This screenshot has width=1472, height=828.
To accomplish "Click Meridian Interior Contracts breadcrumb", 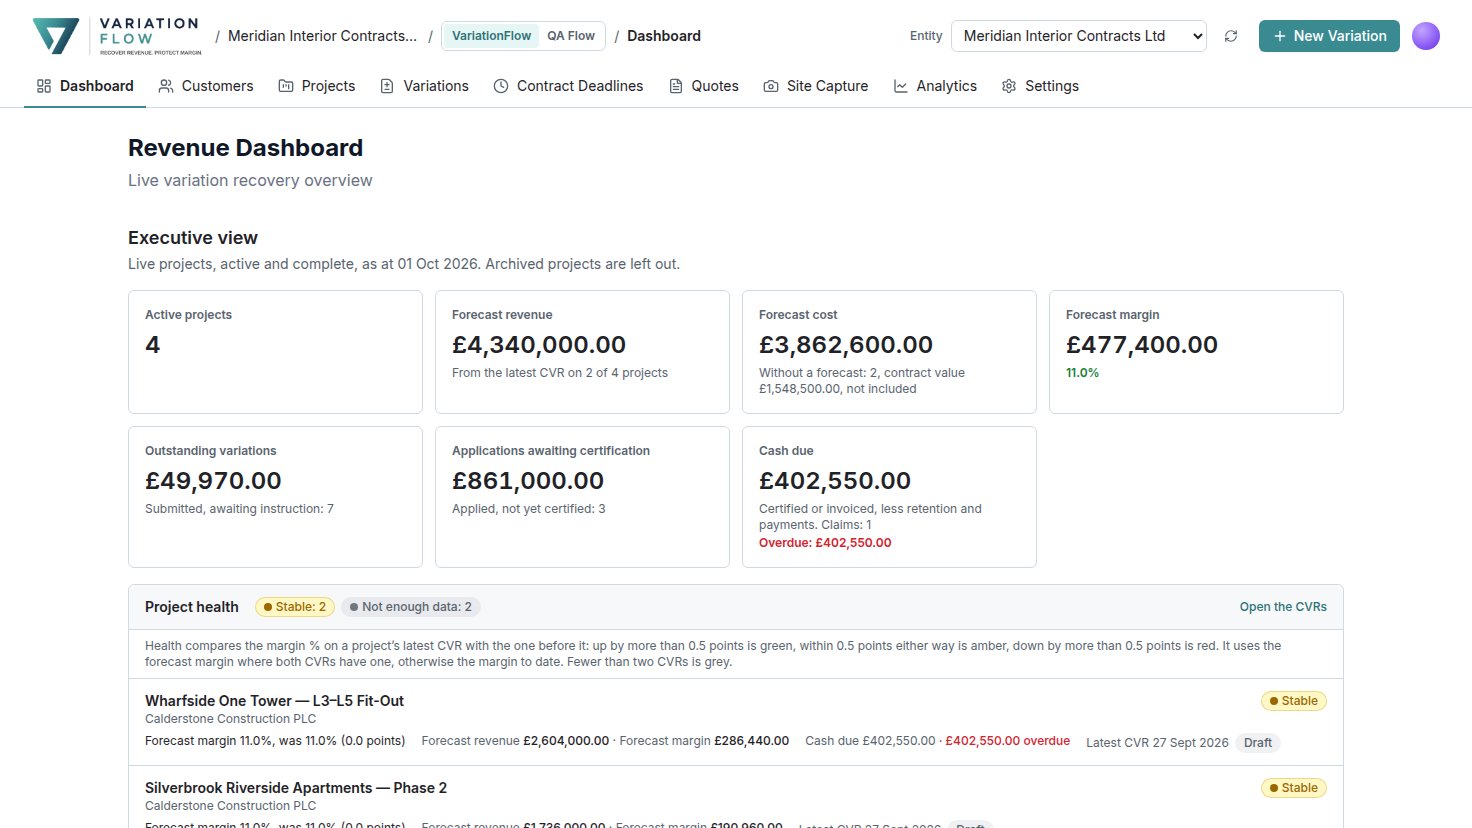I will click(322, 36).
